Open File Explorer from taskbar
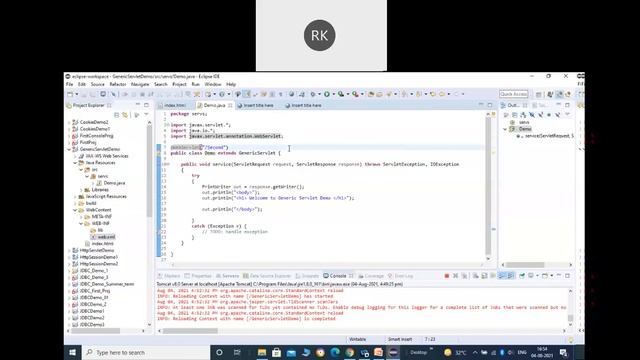Screen dimensions: 640x360 click(262, 352)
